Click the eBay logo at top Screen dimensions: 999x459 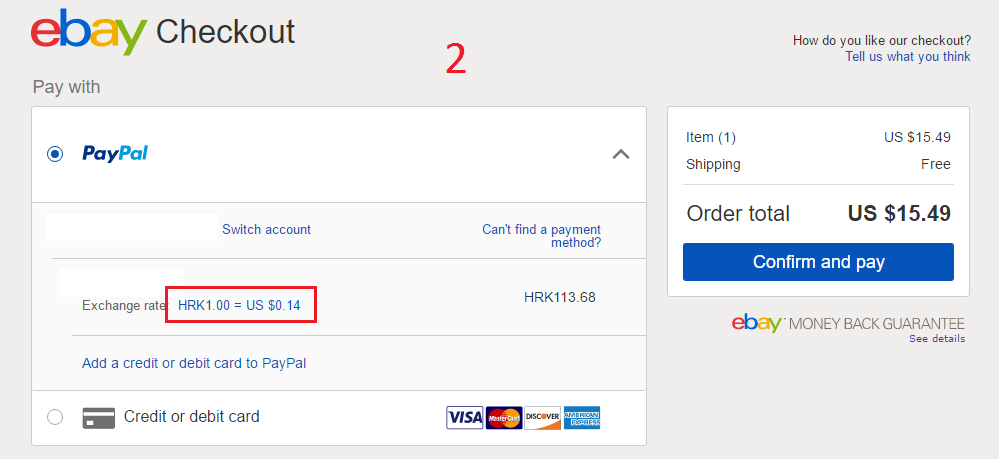pos(89,32)
